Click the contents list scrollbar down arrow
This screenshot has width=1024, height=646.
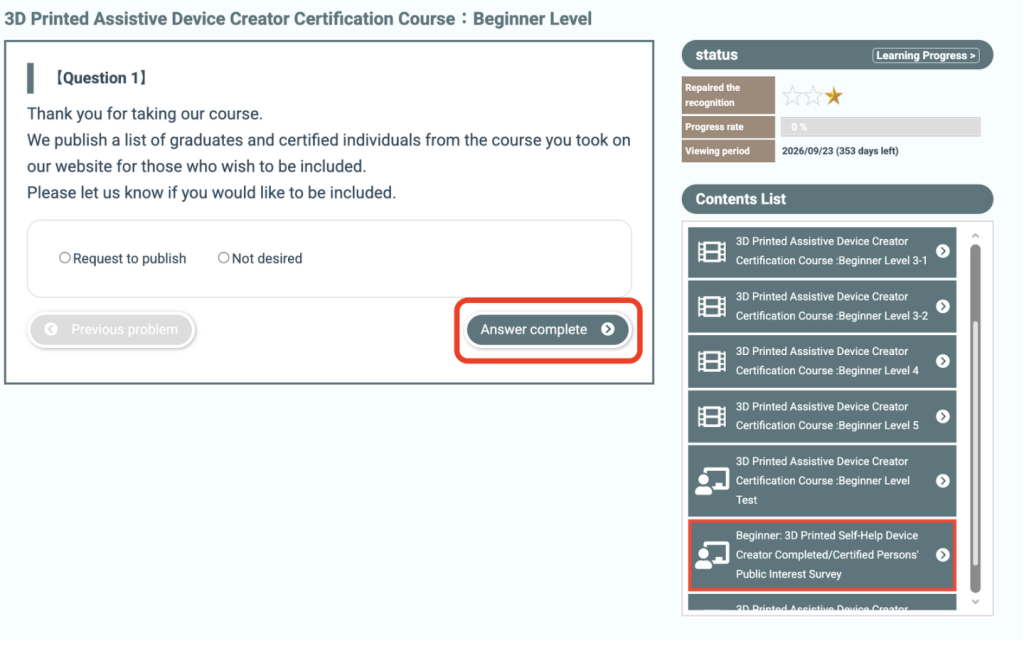(976, 603)
